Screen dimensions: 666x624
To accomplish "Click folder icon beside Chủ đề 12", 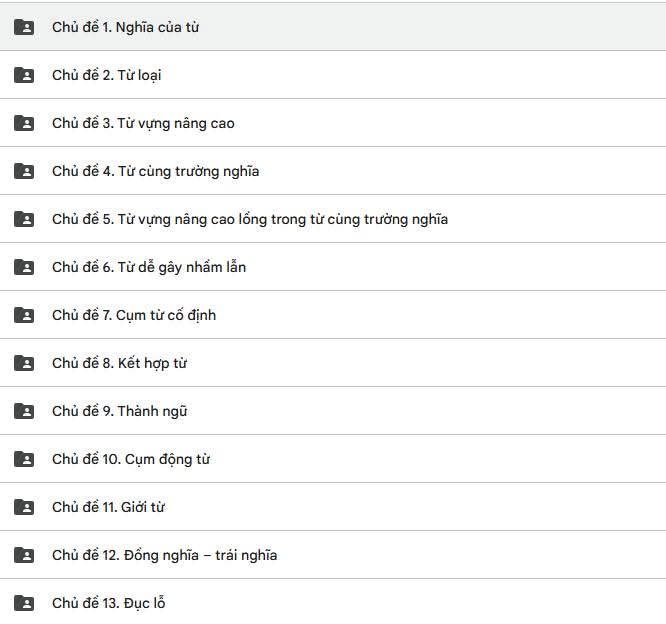I will tap(24, 555).
